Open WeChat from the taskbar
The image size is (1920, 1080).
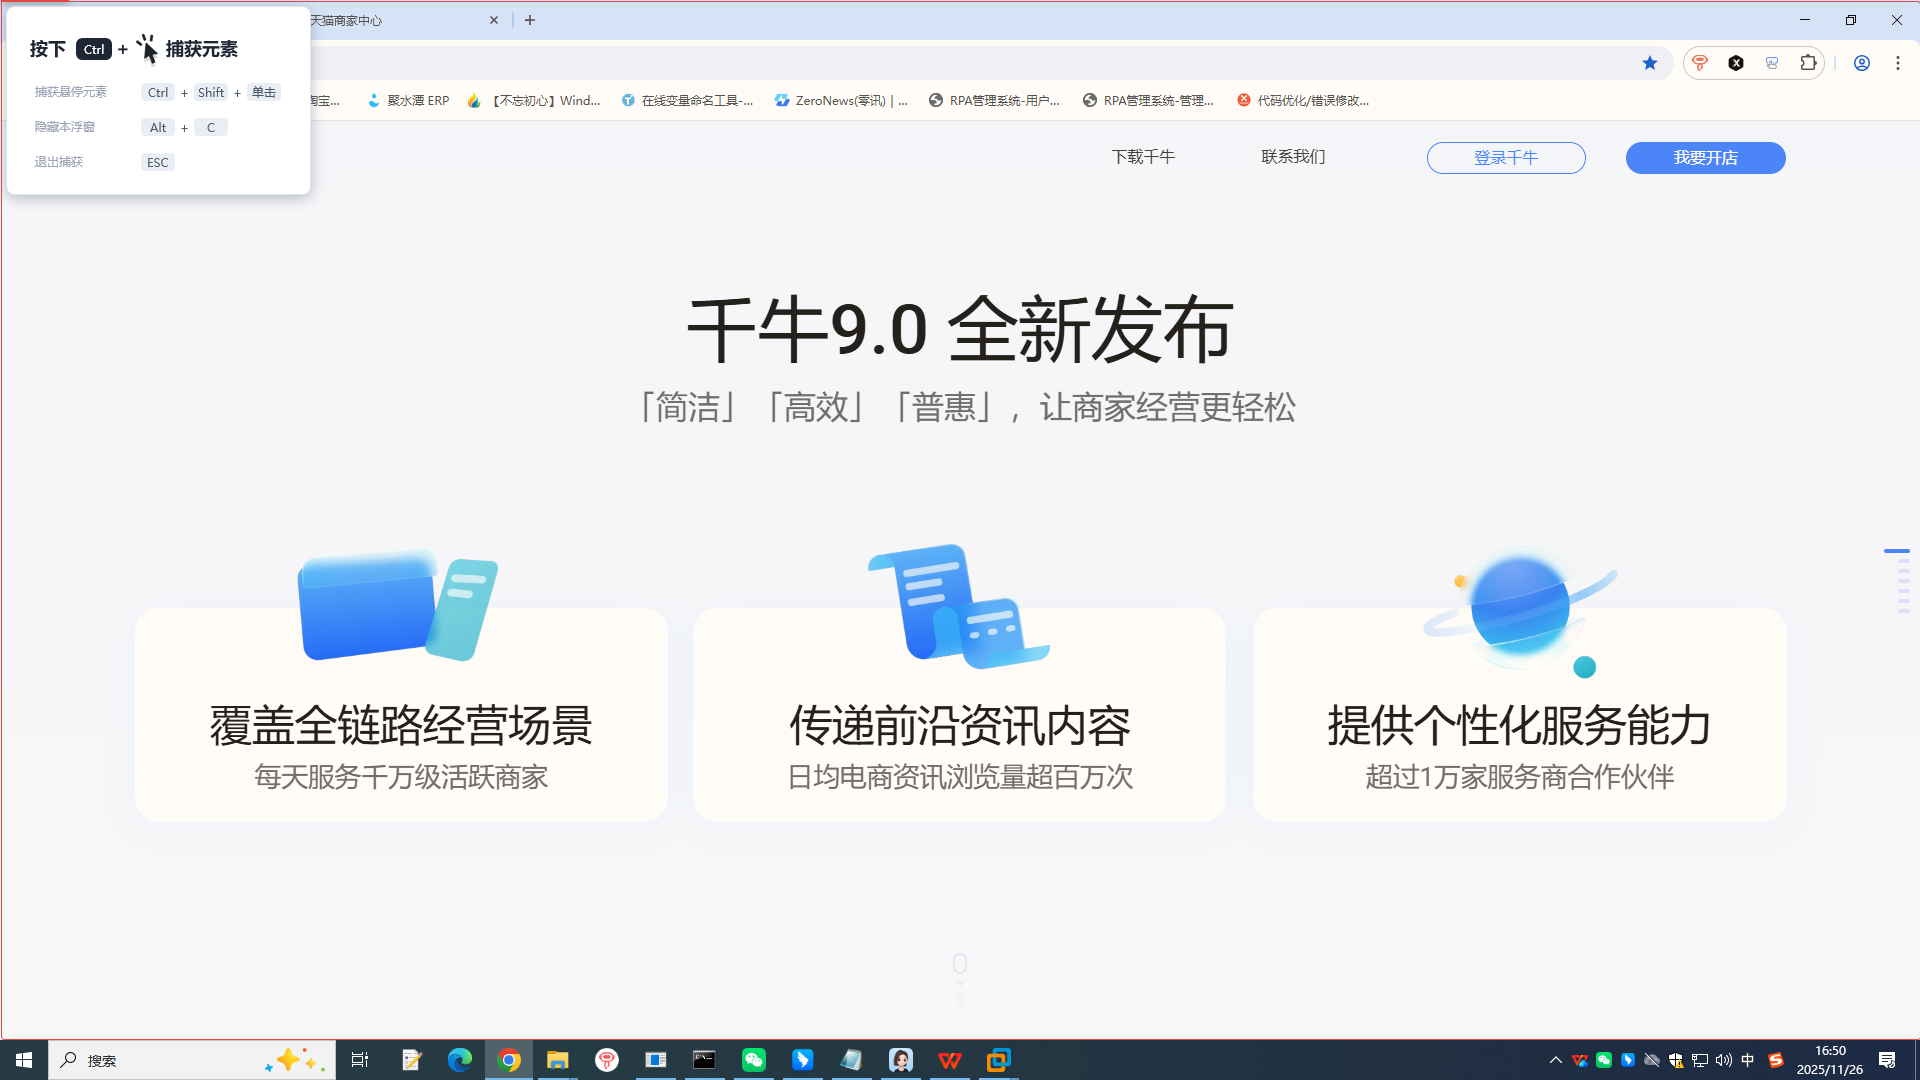[754, 1060]
